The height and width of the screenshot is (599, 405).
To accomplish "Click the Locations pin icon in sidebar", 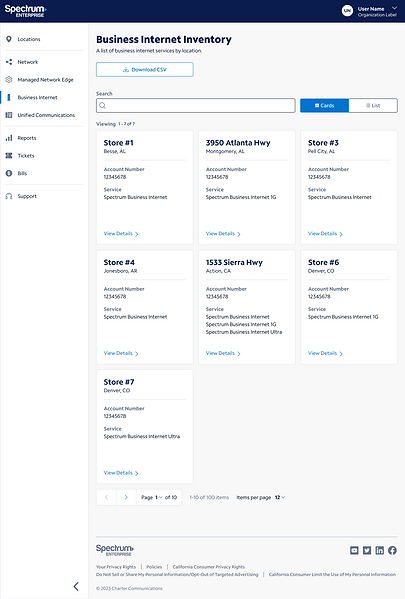I will (x=9, y=39).
